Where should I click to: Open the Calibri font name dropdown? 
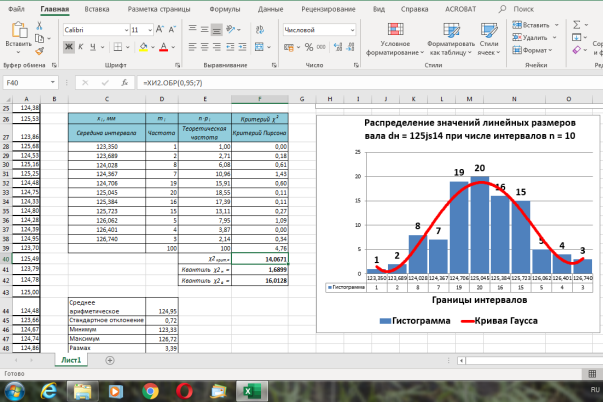[126, 30]
